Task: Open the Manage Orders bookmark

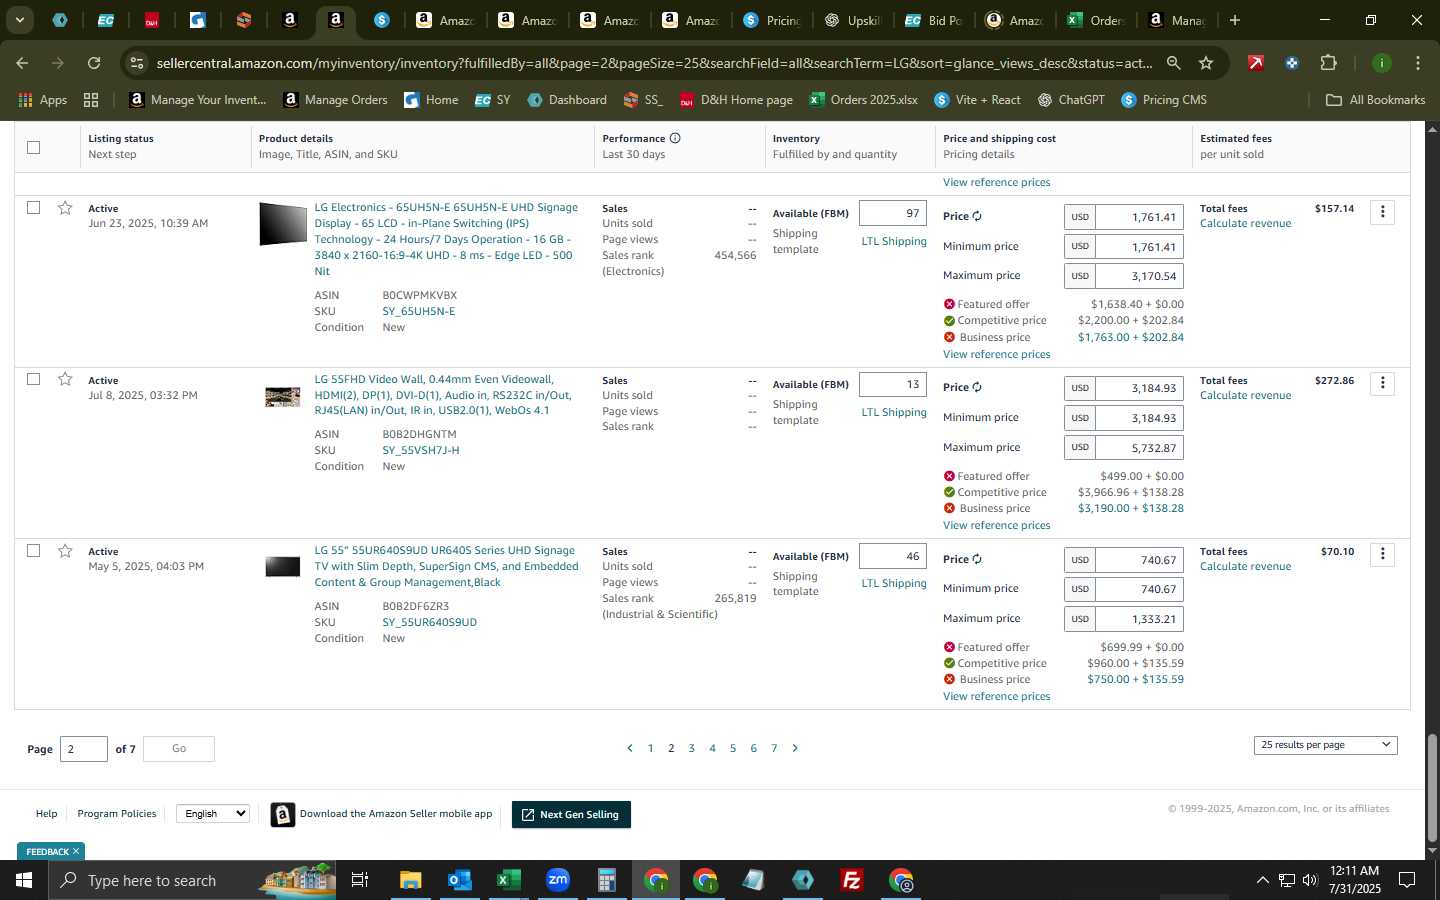Action: point(335,100)
